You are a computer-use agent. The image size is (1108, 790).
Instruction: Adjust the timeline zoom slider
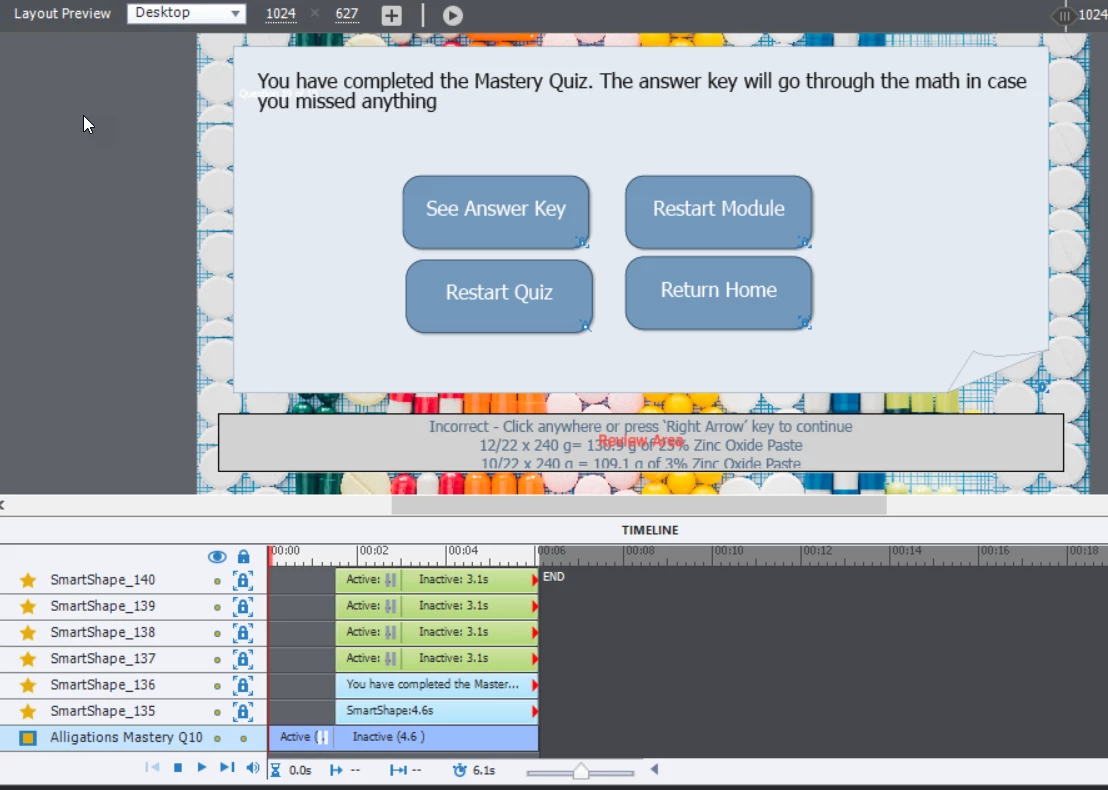pyautogui.click(x=581, y=772)
